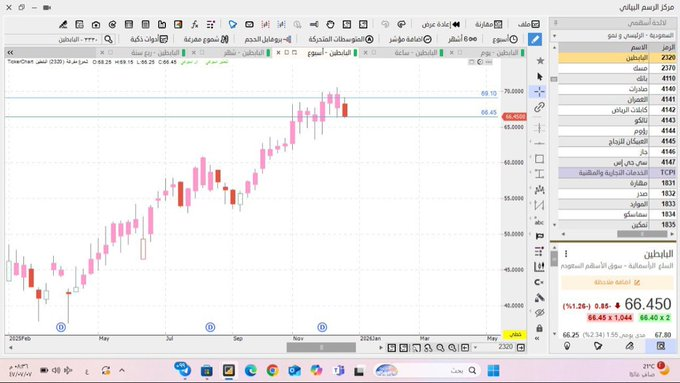Viewport: 680px width, 383px height.
Task: Click the watchlist horizontal scrollbar
Action: click(642, 234)
